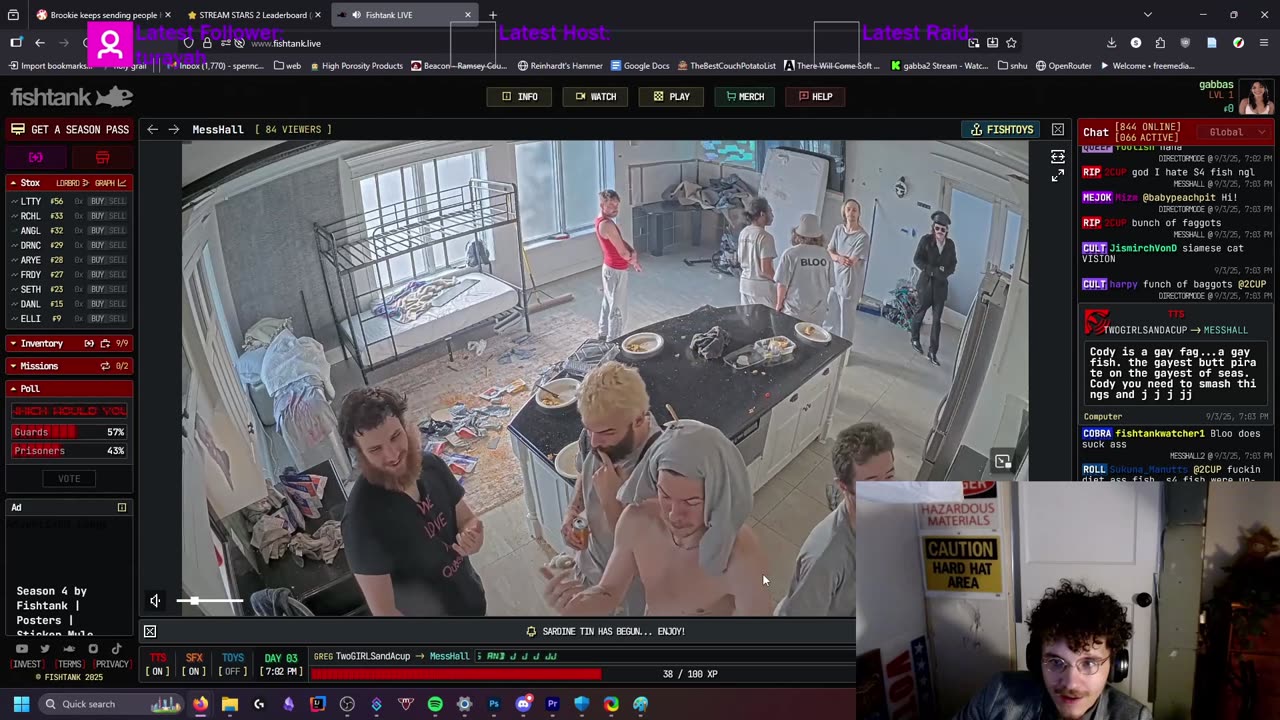Toggle TOYS on/off
Viewport: 1280px width, 720px height.
click(x=233, y=664)
